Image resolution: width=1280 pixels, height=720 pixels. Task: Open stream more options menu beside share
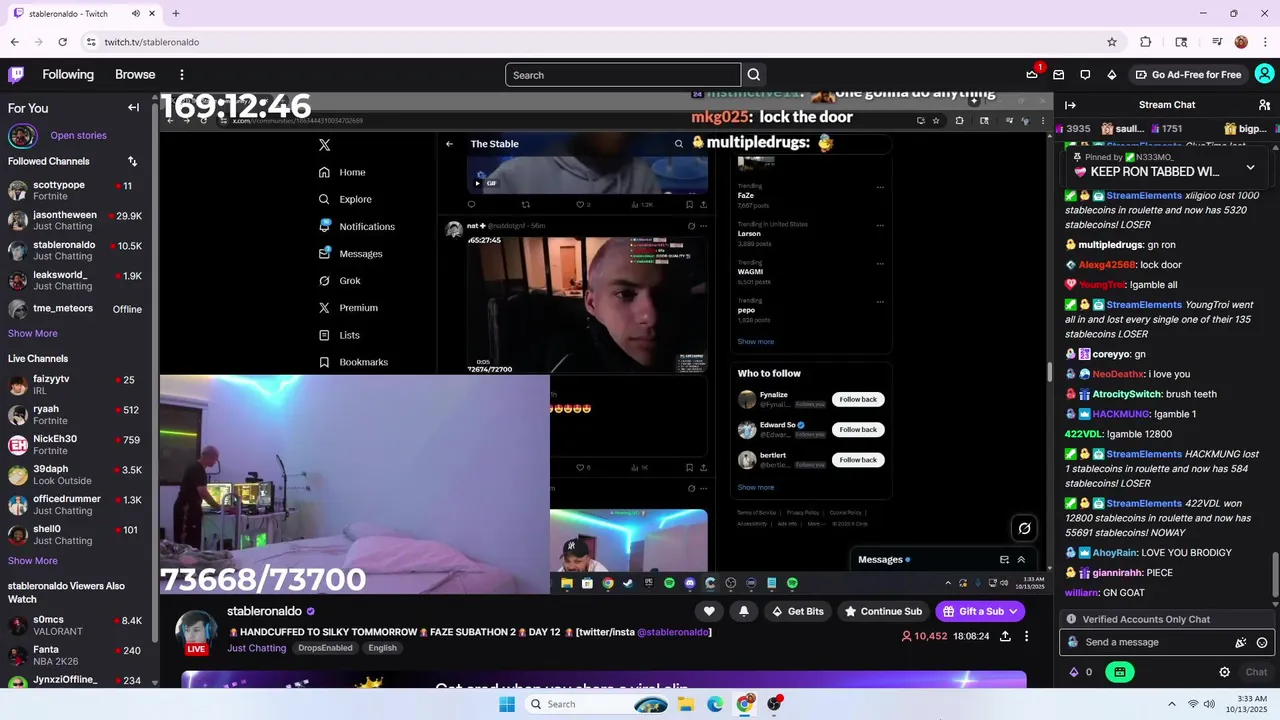click(1026, 636)
